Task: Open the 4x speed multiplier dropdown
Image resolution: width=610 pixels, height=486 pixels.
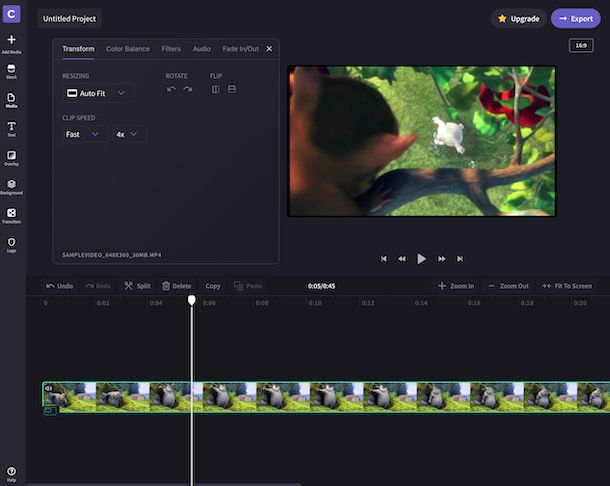Action: pos(129,134)
